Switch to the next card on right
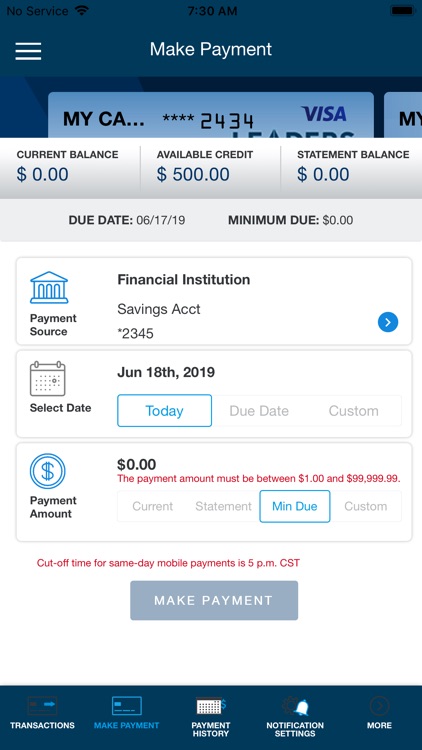This screenshot has height=750, width=422. click(x=403, y=115)
